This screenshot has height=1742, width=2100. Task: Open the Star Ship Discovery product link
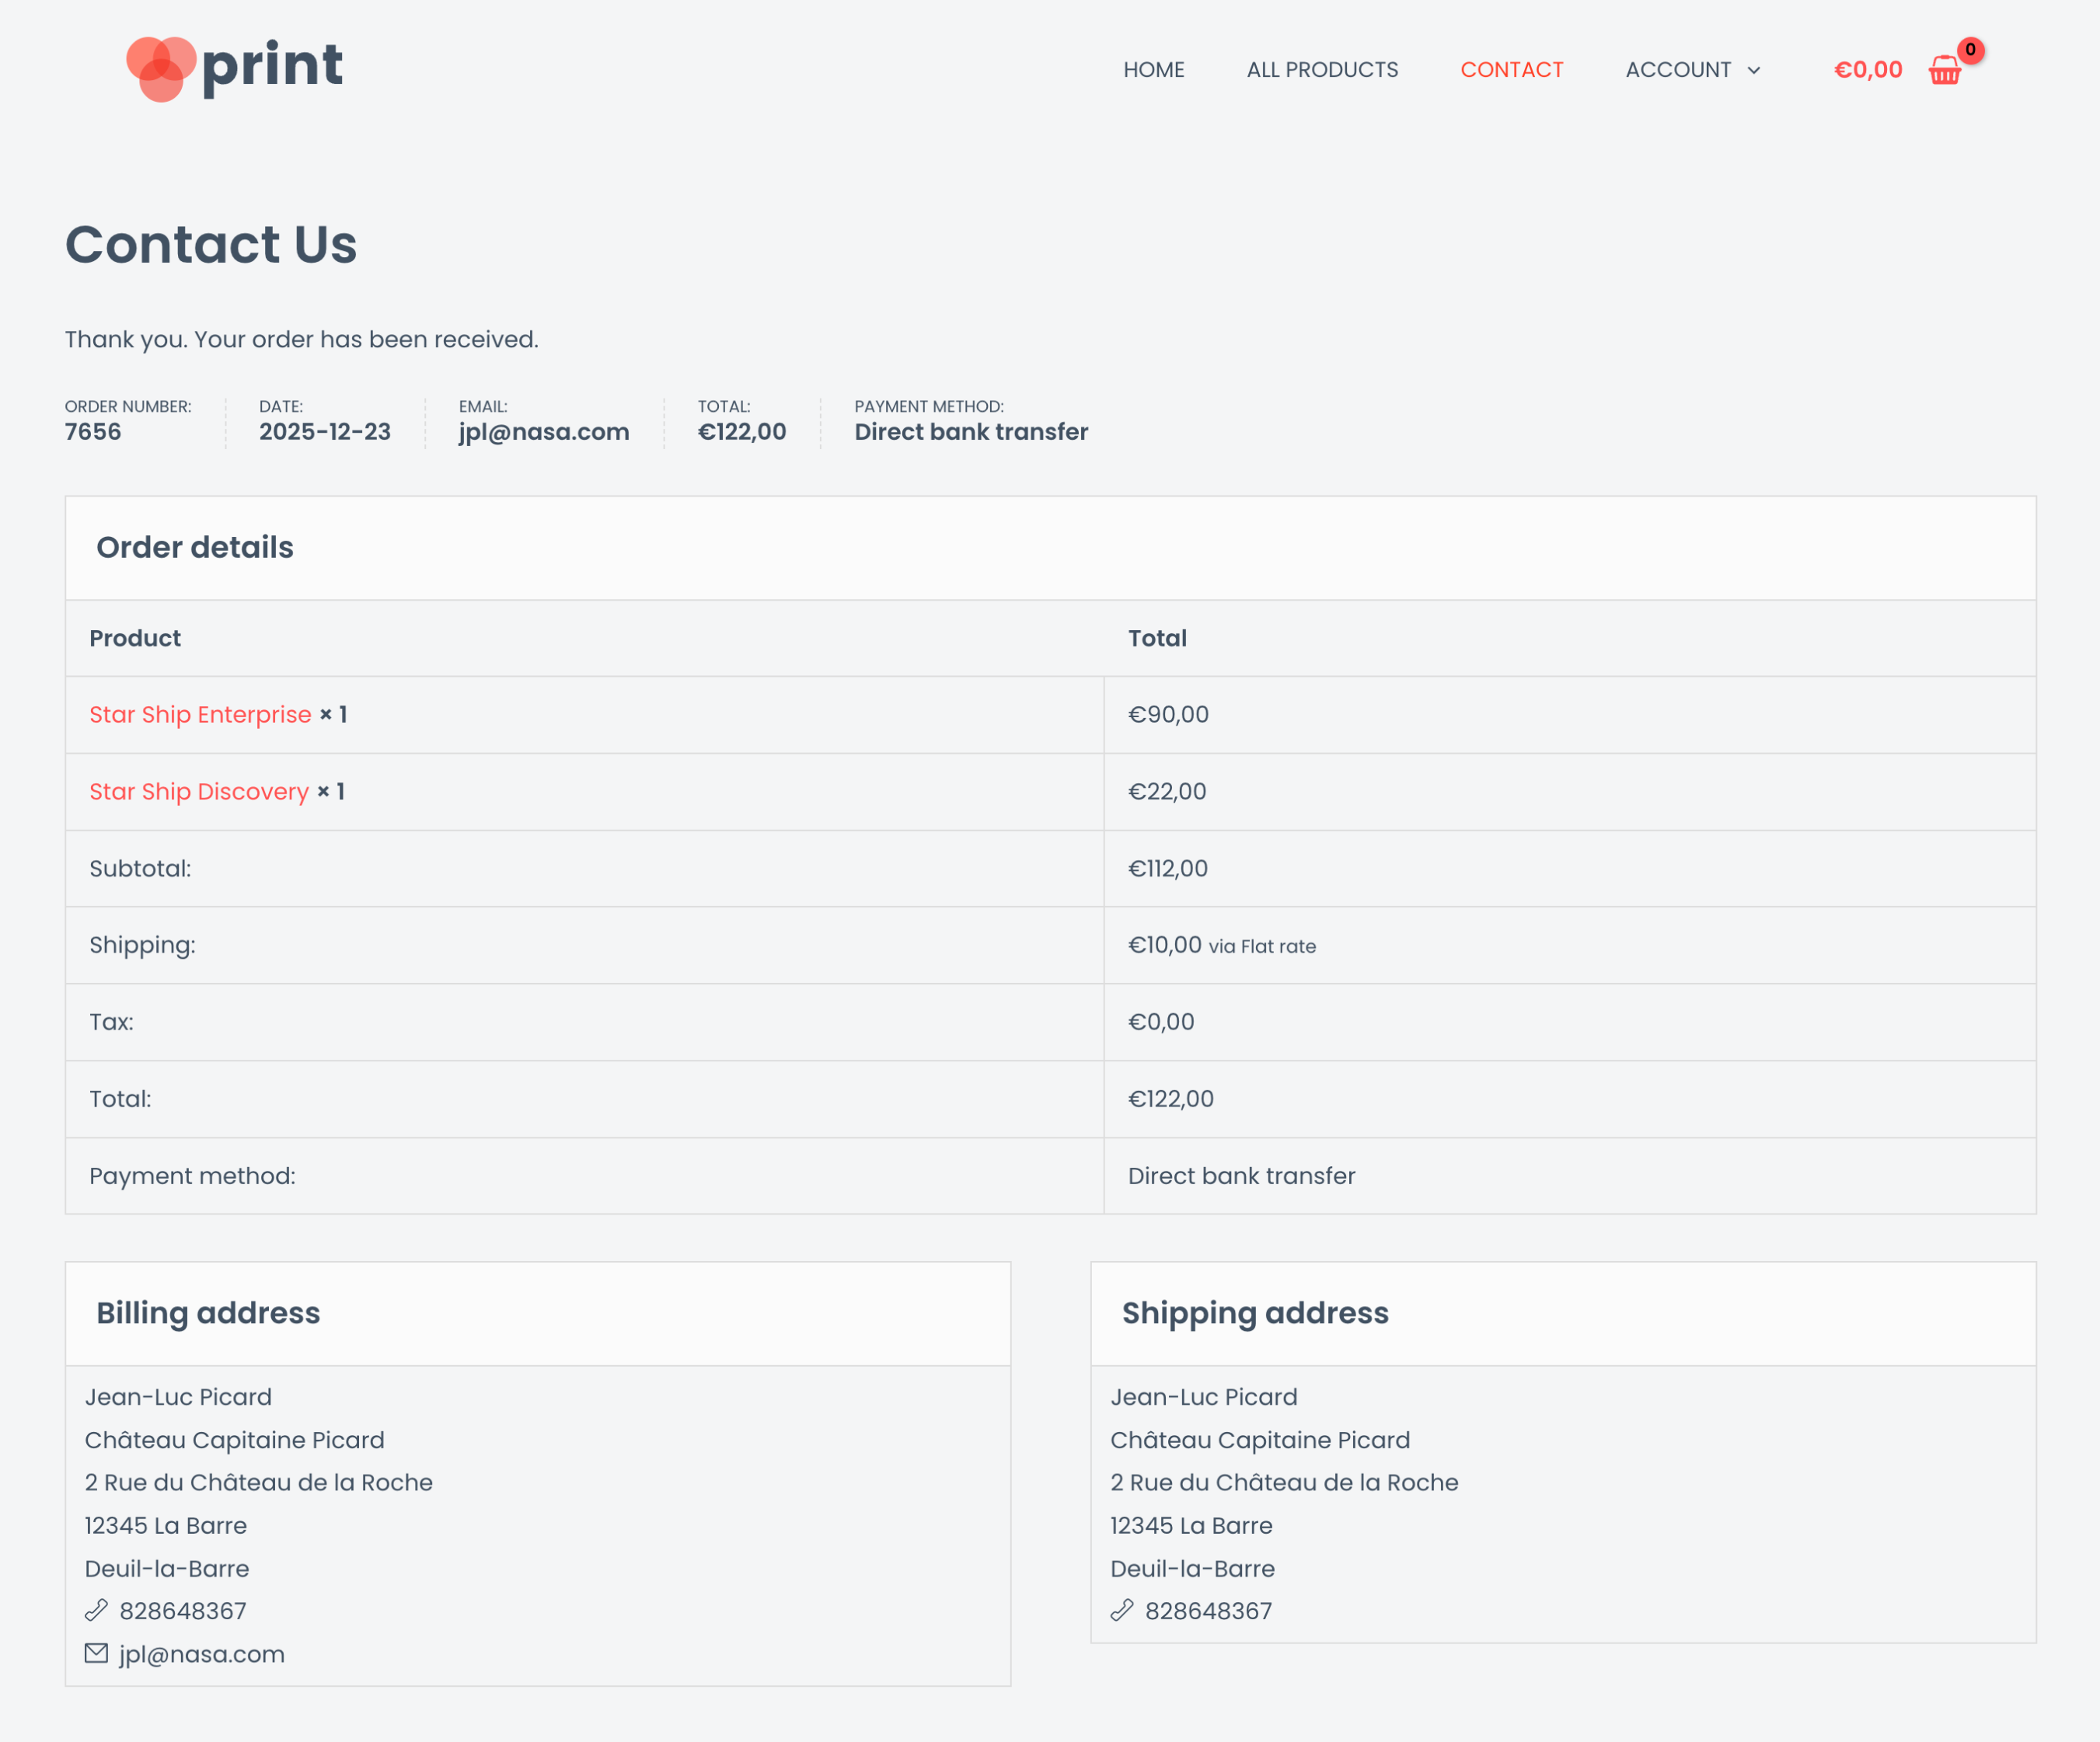click(199, 791)
